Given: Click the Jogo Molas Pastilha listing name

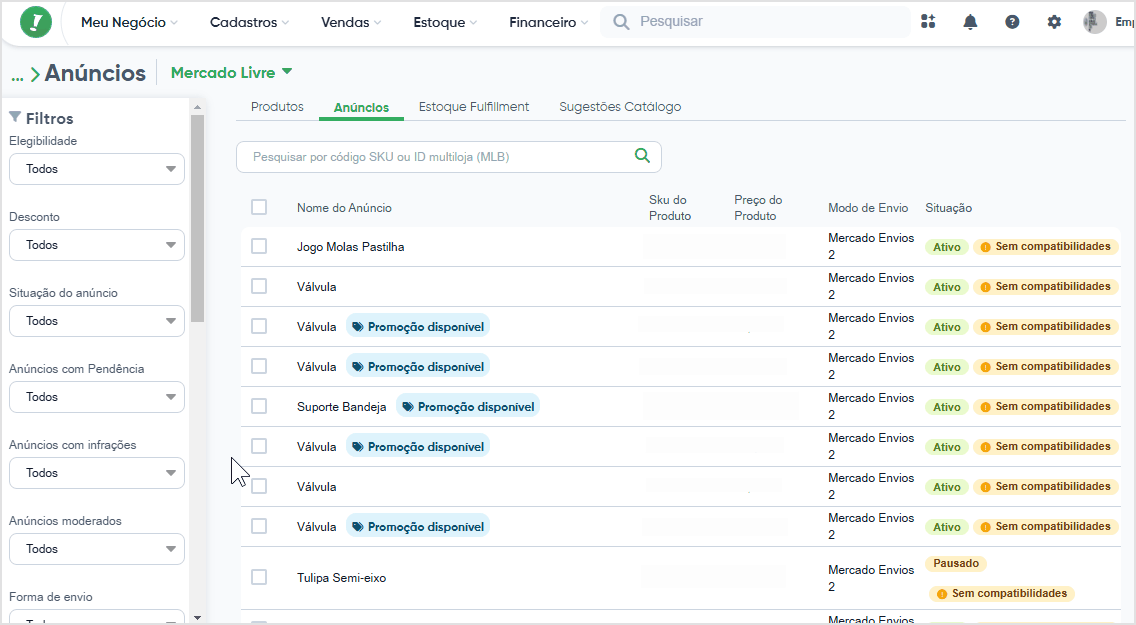Looking at the screenshot, I should (x=351, y=247).
